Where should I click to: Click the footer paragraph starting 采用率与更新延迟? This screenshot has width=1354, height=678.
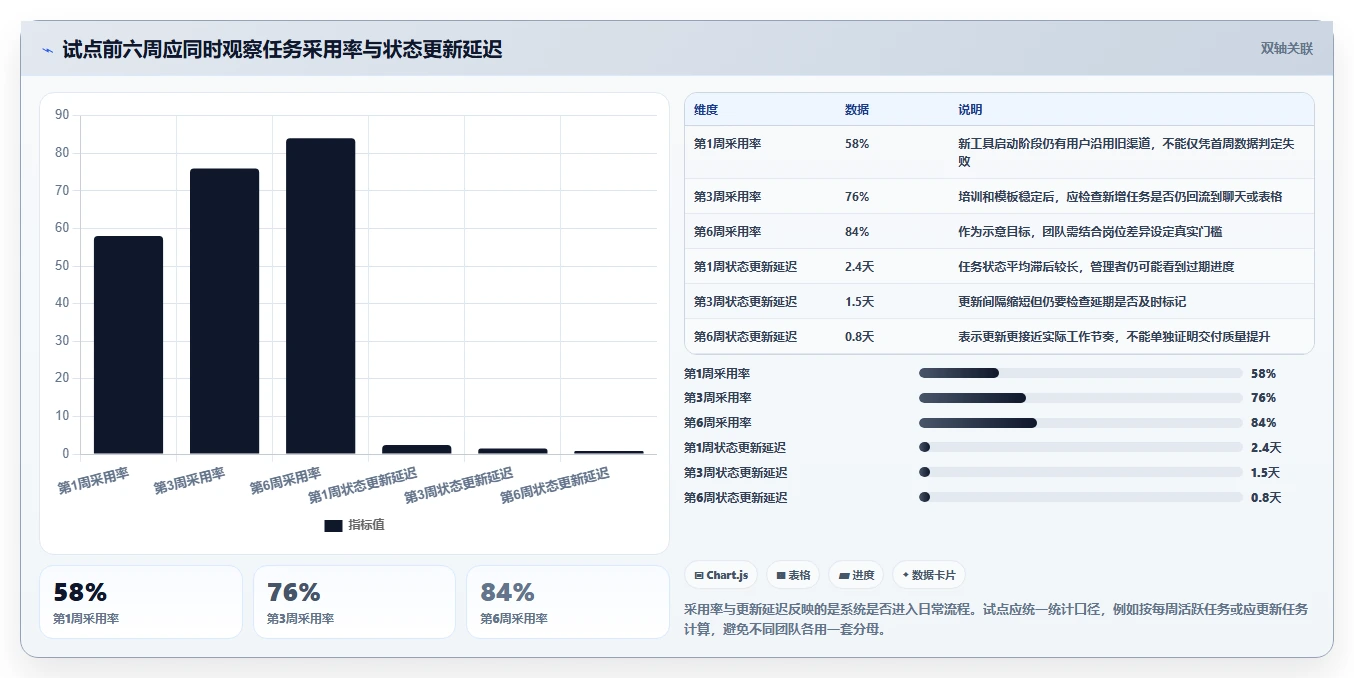pyautogui.click(x=996, y=619)
